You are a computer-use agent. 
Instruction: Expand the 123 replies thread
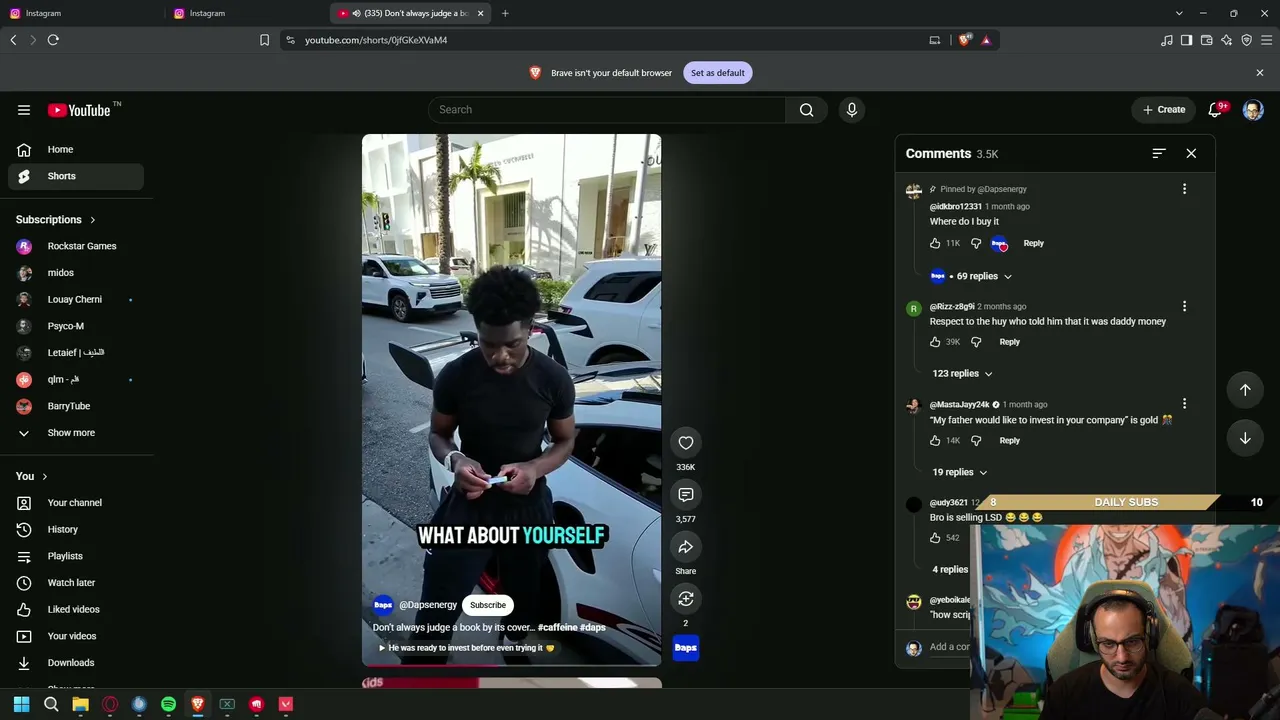(x=962, y=374)
